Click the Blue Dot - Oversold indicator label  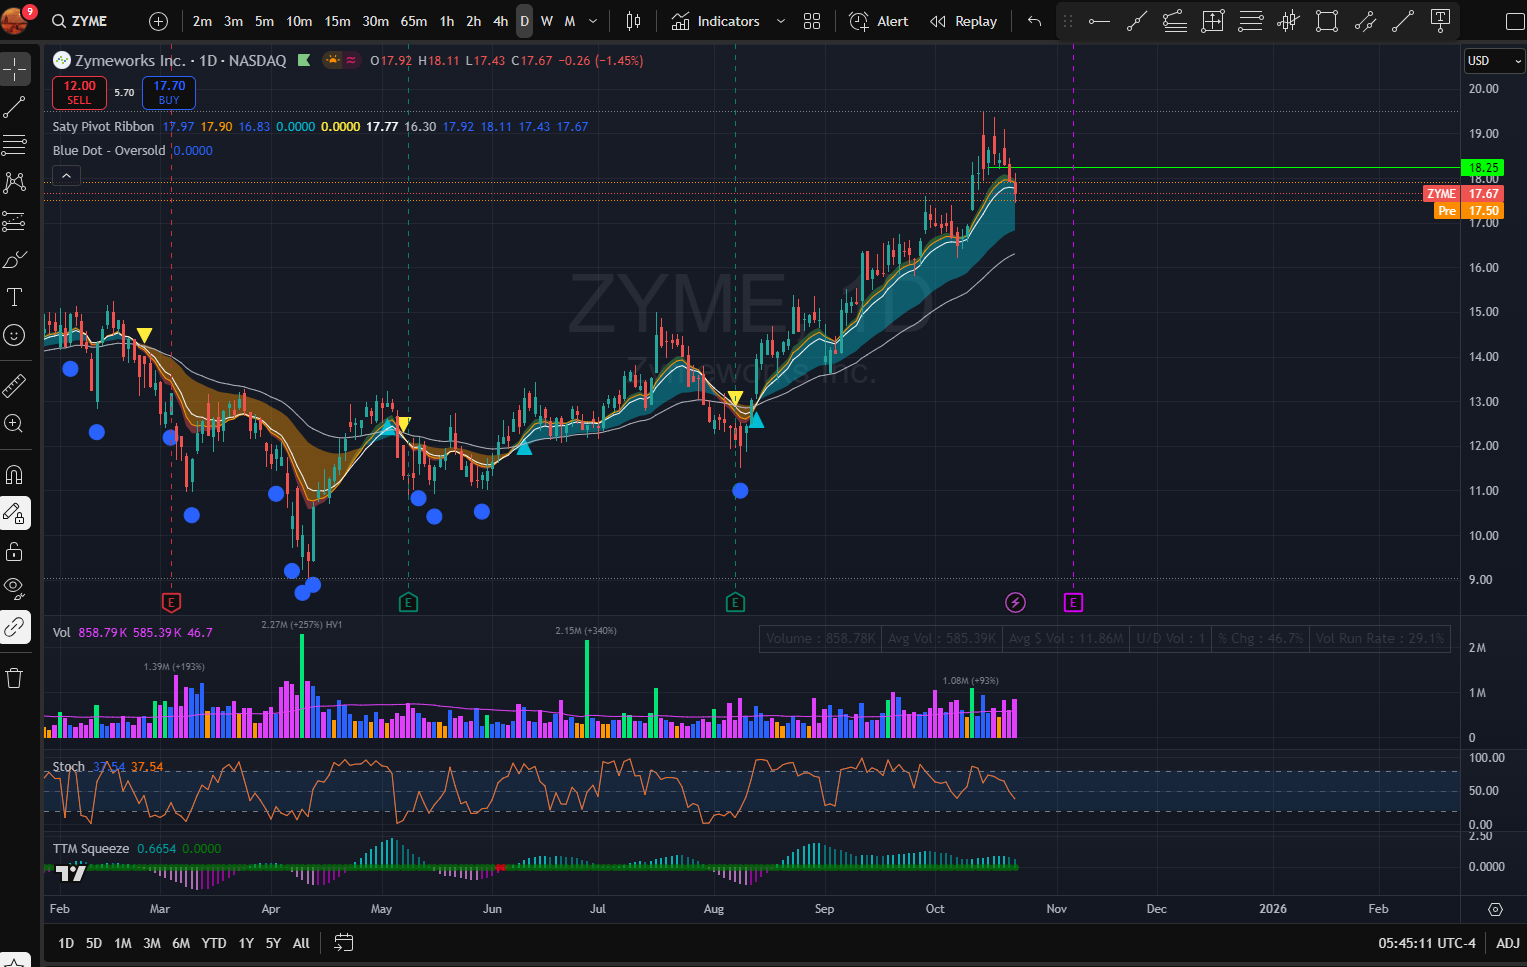pyautogui.click(x=109, y=151)
